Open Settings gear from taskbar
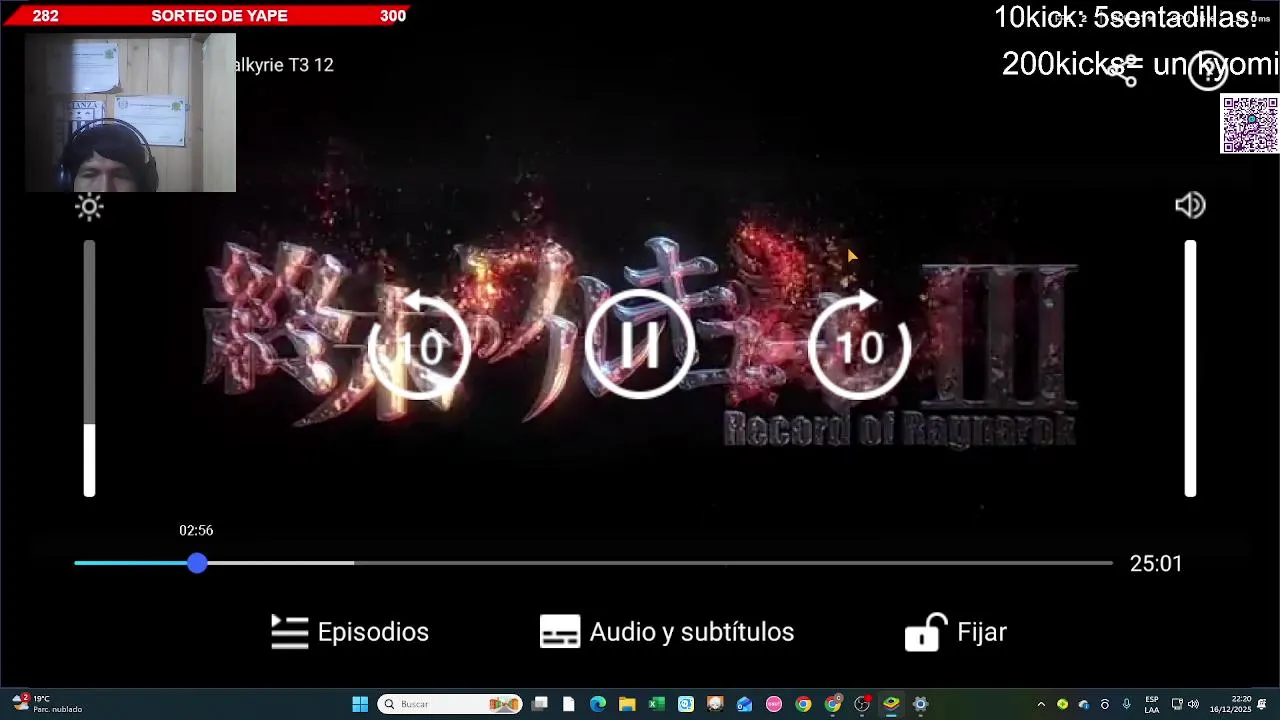This screenshot has height=720, width=1280. (921, 704)
